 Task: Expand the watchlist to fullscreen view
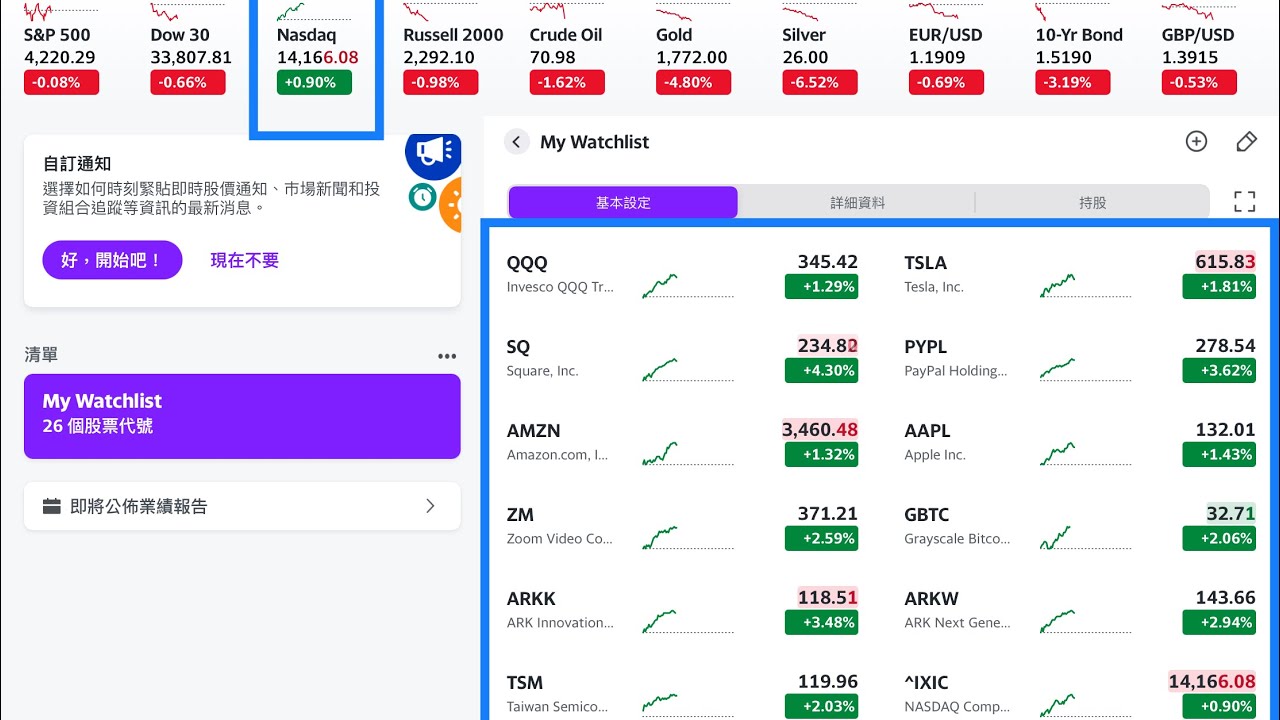[1244, 202]
